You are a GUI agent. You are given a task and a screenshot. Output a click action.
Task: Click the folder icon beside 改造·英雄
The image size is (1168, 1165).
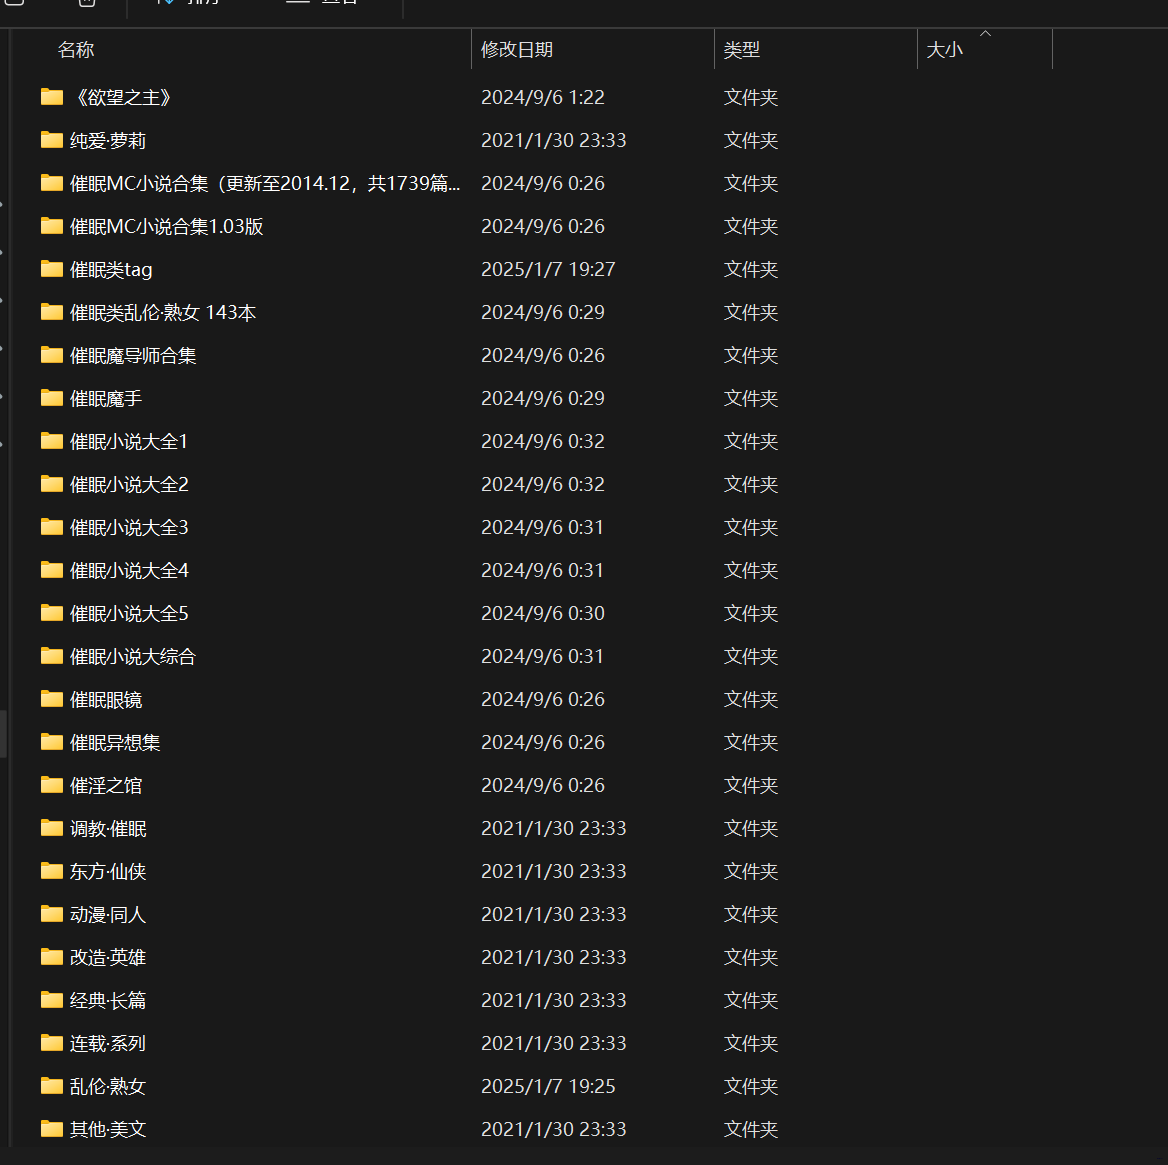tap(51, 956)
